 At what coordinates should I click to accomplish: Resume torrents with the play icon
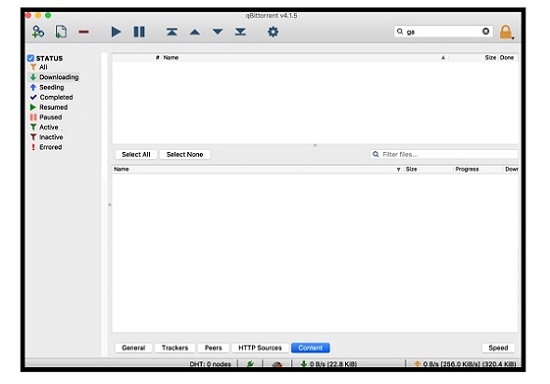116,32
